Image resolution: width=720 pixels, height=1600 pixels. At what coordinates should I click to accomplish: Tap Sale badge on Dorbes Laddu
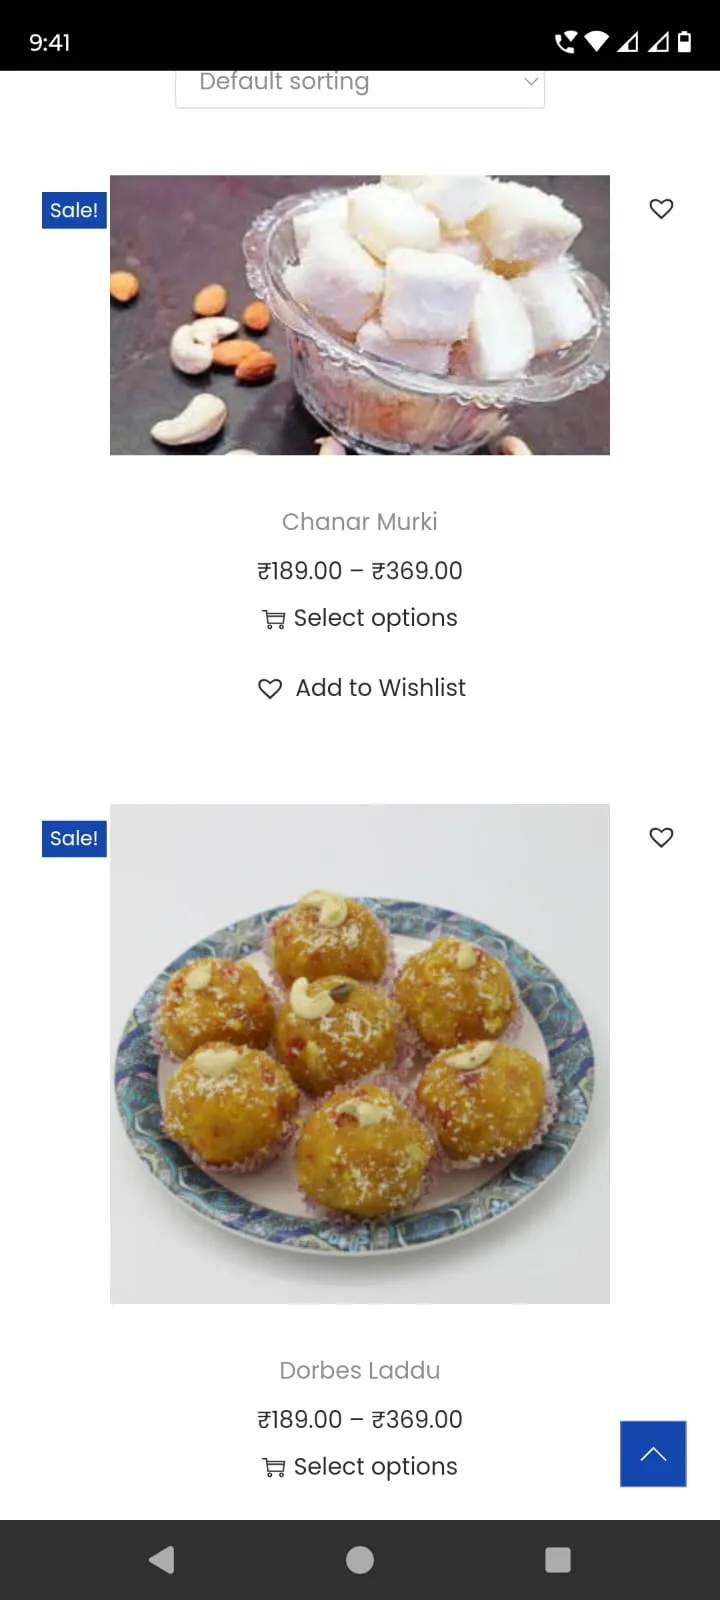pos(74,838)
